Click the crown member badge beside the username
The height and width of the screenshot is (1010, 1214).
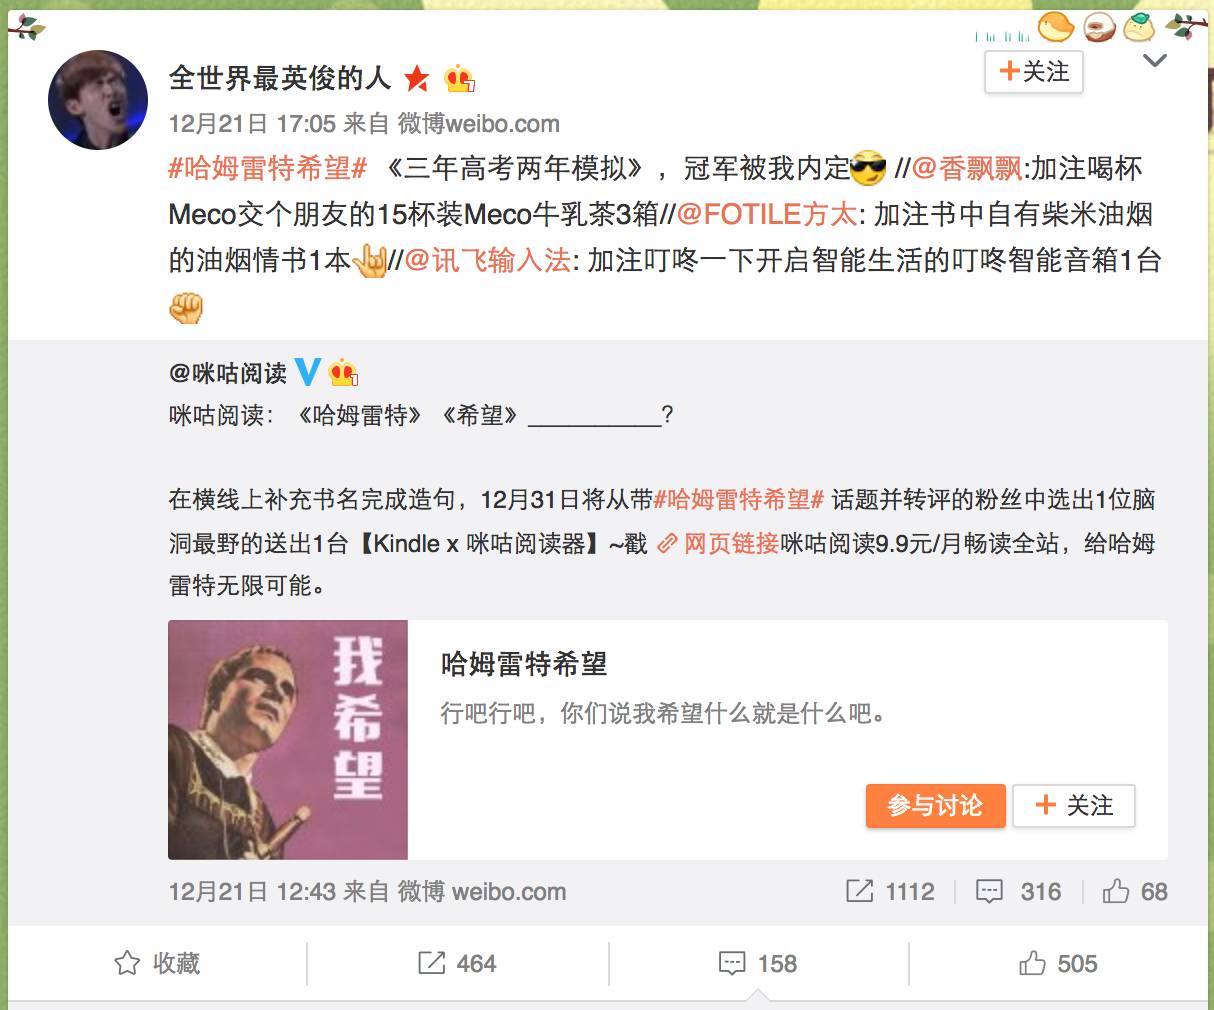pos(460,78)
